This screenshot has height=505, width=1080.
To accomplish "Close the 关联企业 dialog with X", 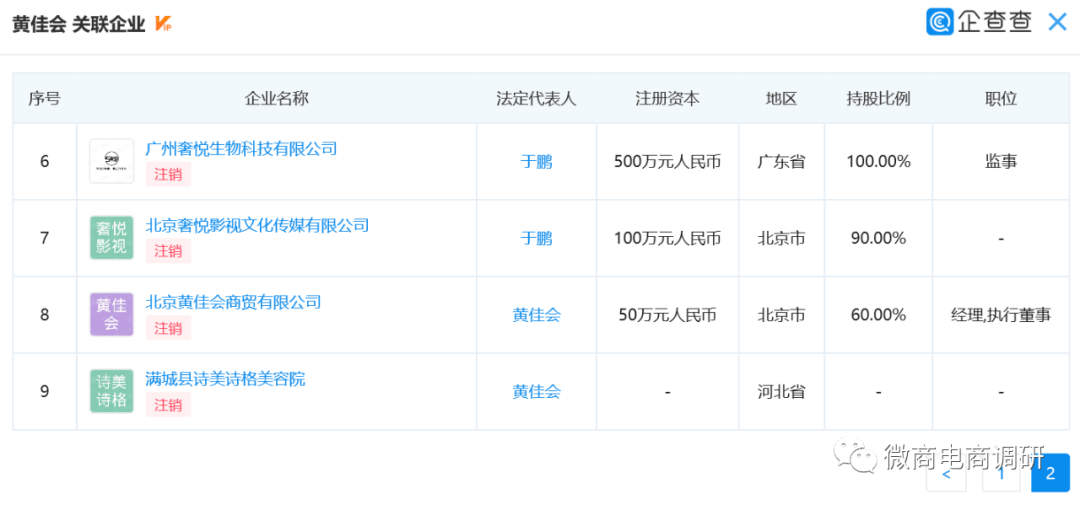I will [x=1057, y=22].
